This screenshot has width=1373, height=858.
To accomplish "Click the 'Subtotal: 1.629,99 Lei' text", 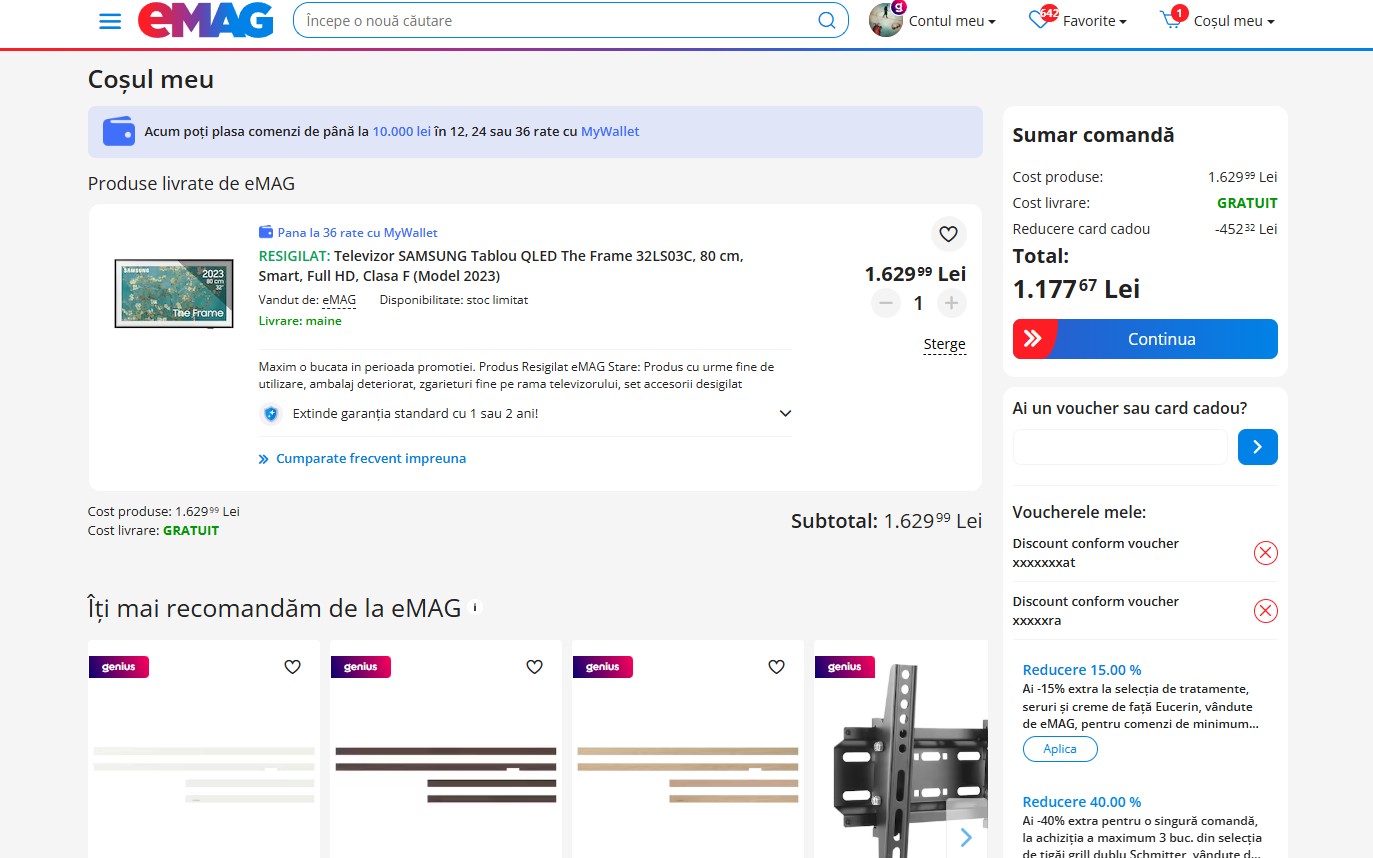I will 886,521.
